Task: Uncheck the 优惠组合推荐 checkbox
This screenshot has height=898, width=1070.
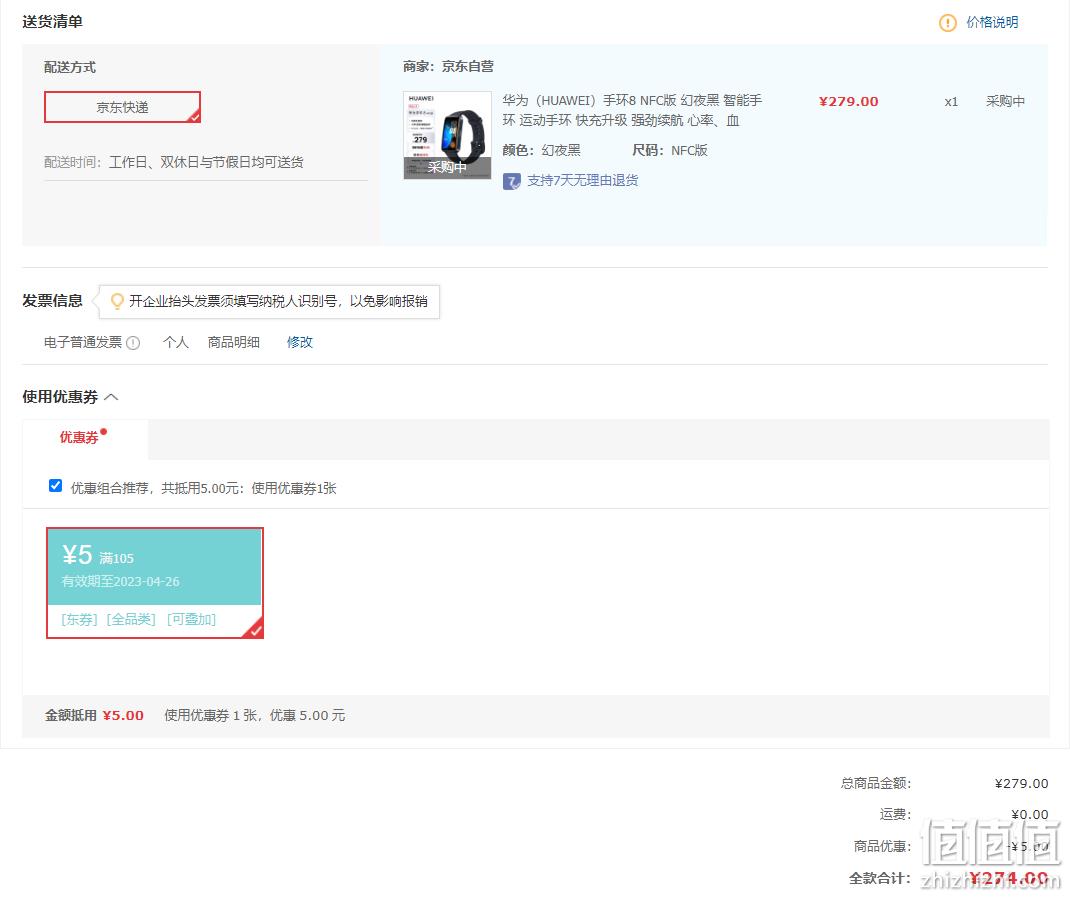Action: 55,486
